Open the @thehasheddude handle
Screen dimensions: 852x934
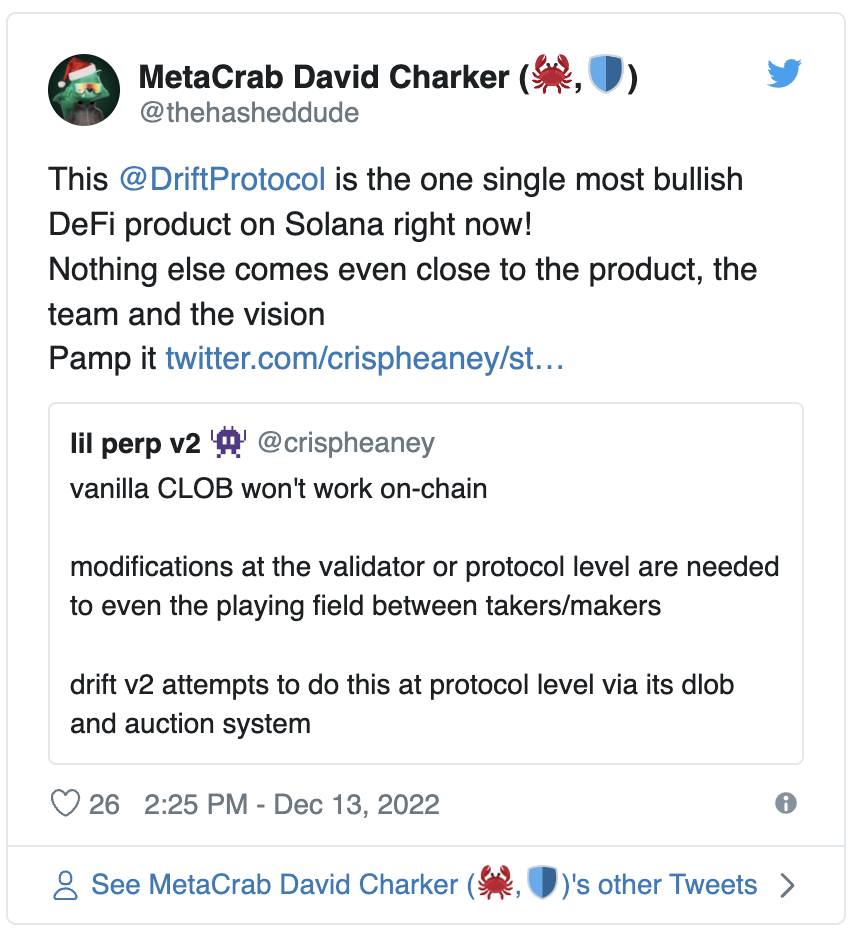(x=248, y=112)
